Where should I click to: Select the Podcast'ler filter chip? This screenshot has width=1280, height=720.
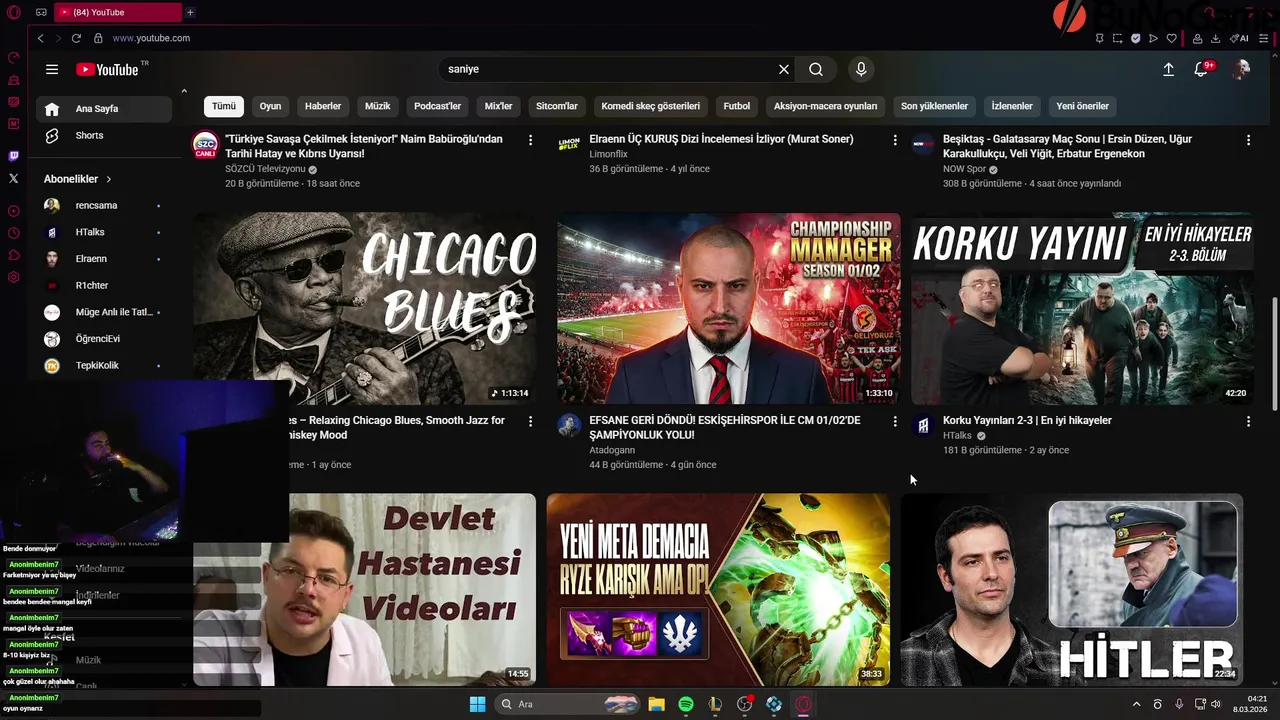coord(438,106)
